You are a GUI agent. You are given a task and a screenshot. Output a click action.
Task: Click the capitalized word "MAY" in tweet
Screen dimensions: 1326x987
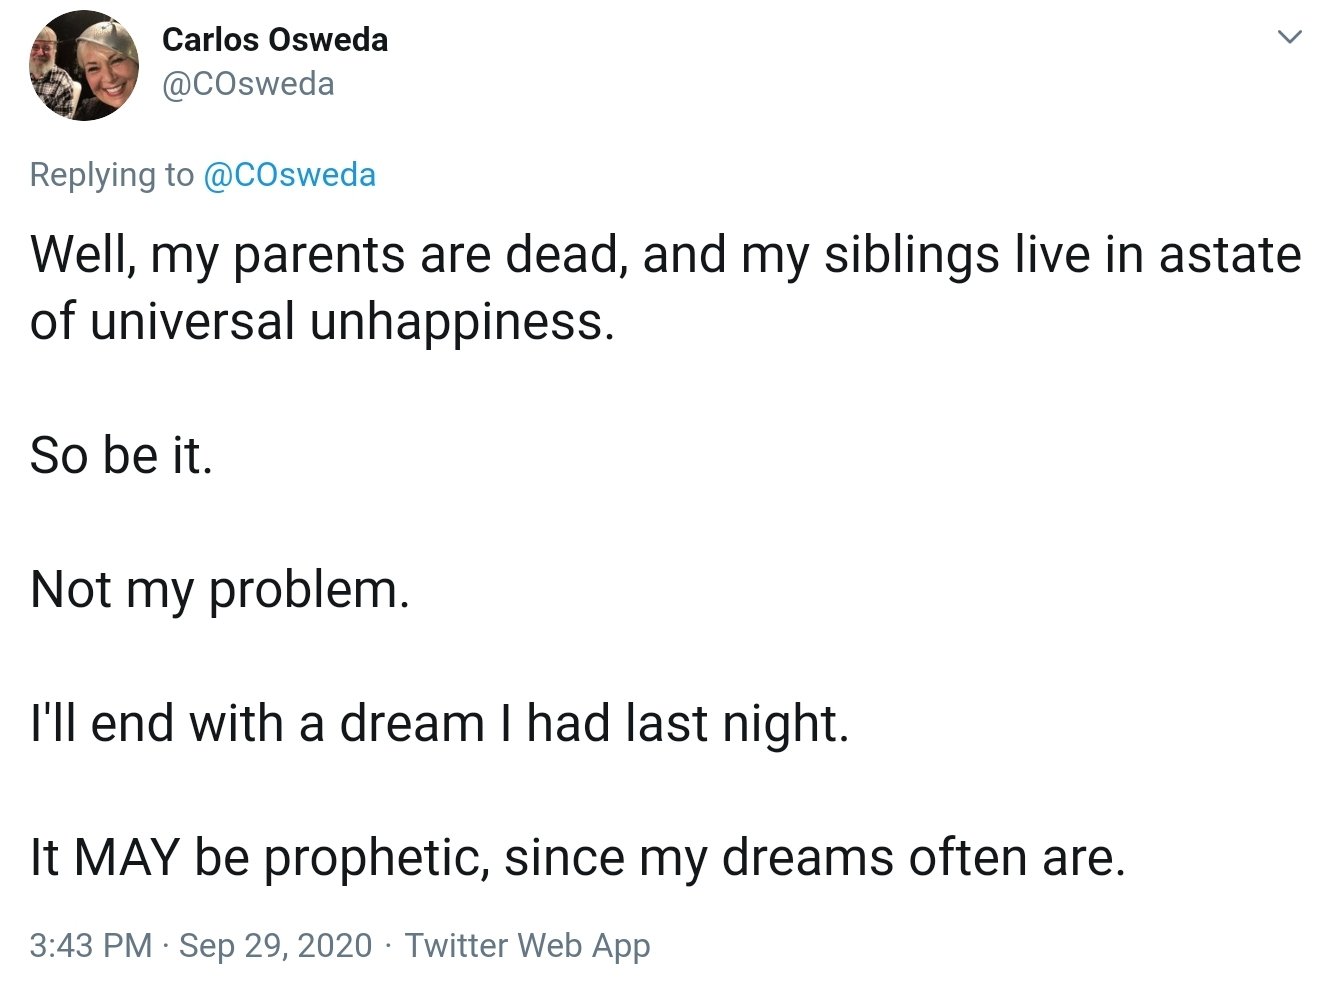click(x=126, y=858)
